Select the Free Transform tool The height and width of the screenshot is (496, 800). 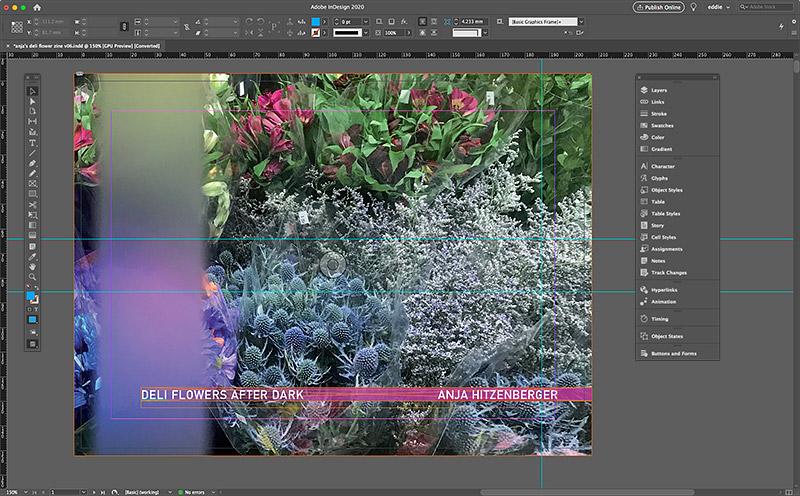point(33,215)
